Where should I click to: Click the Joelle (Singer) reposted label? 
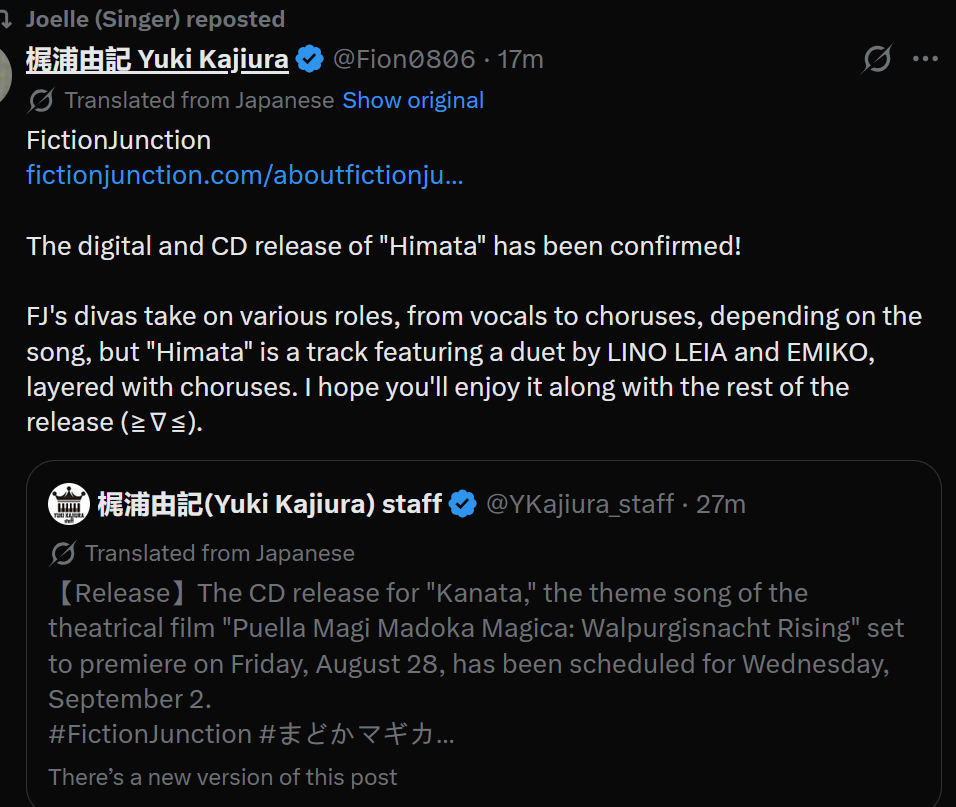point(155,20)
